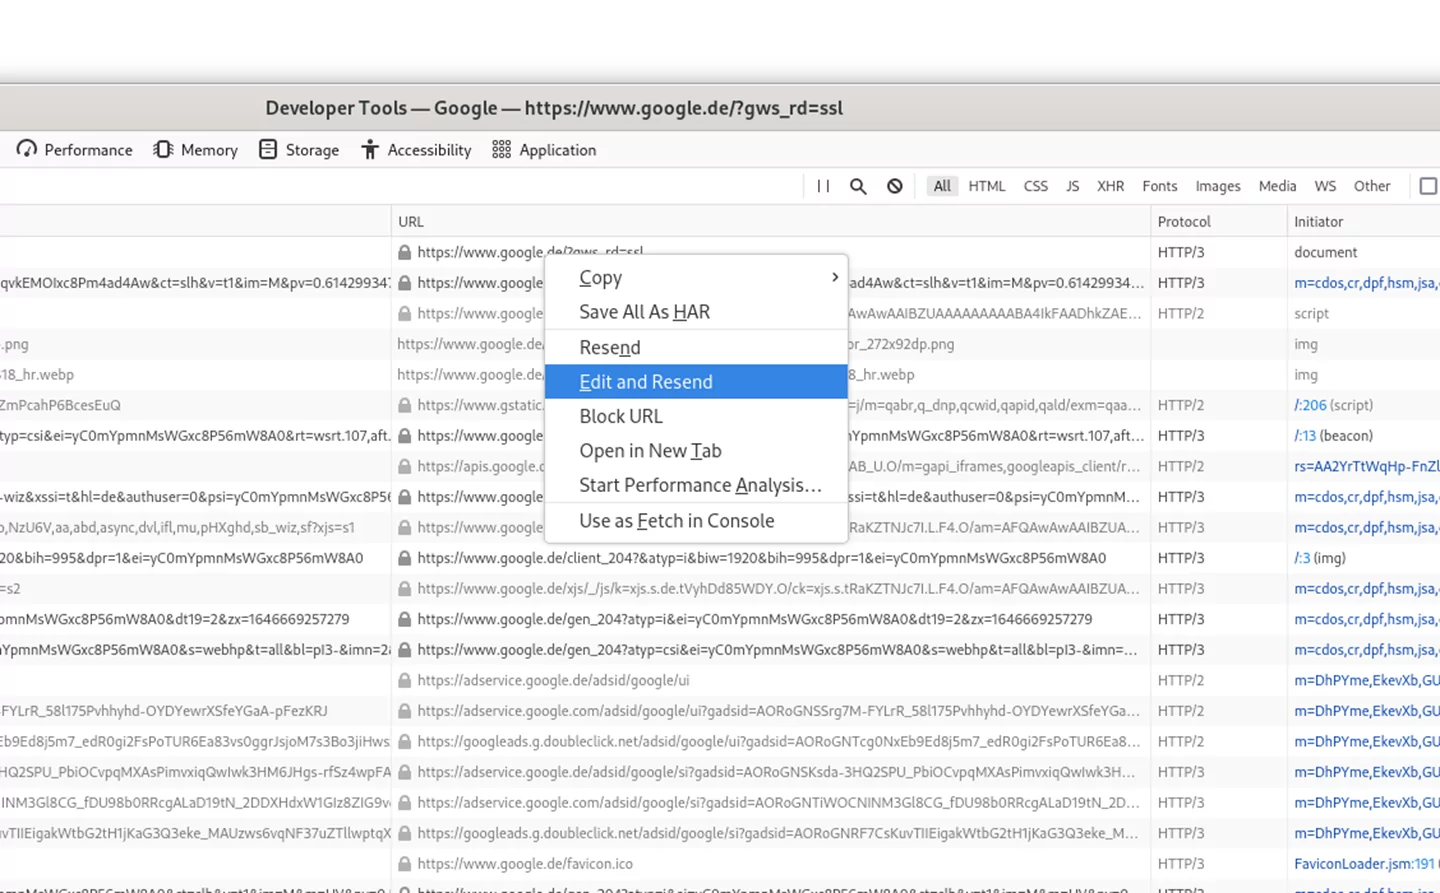Screen dimensions: 1440x893
Task: Toggle the CSS request filter
Action: [1036, 186]
